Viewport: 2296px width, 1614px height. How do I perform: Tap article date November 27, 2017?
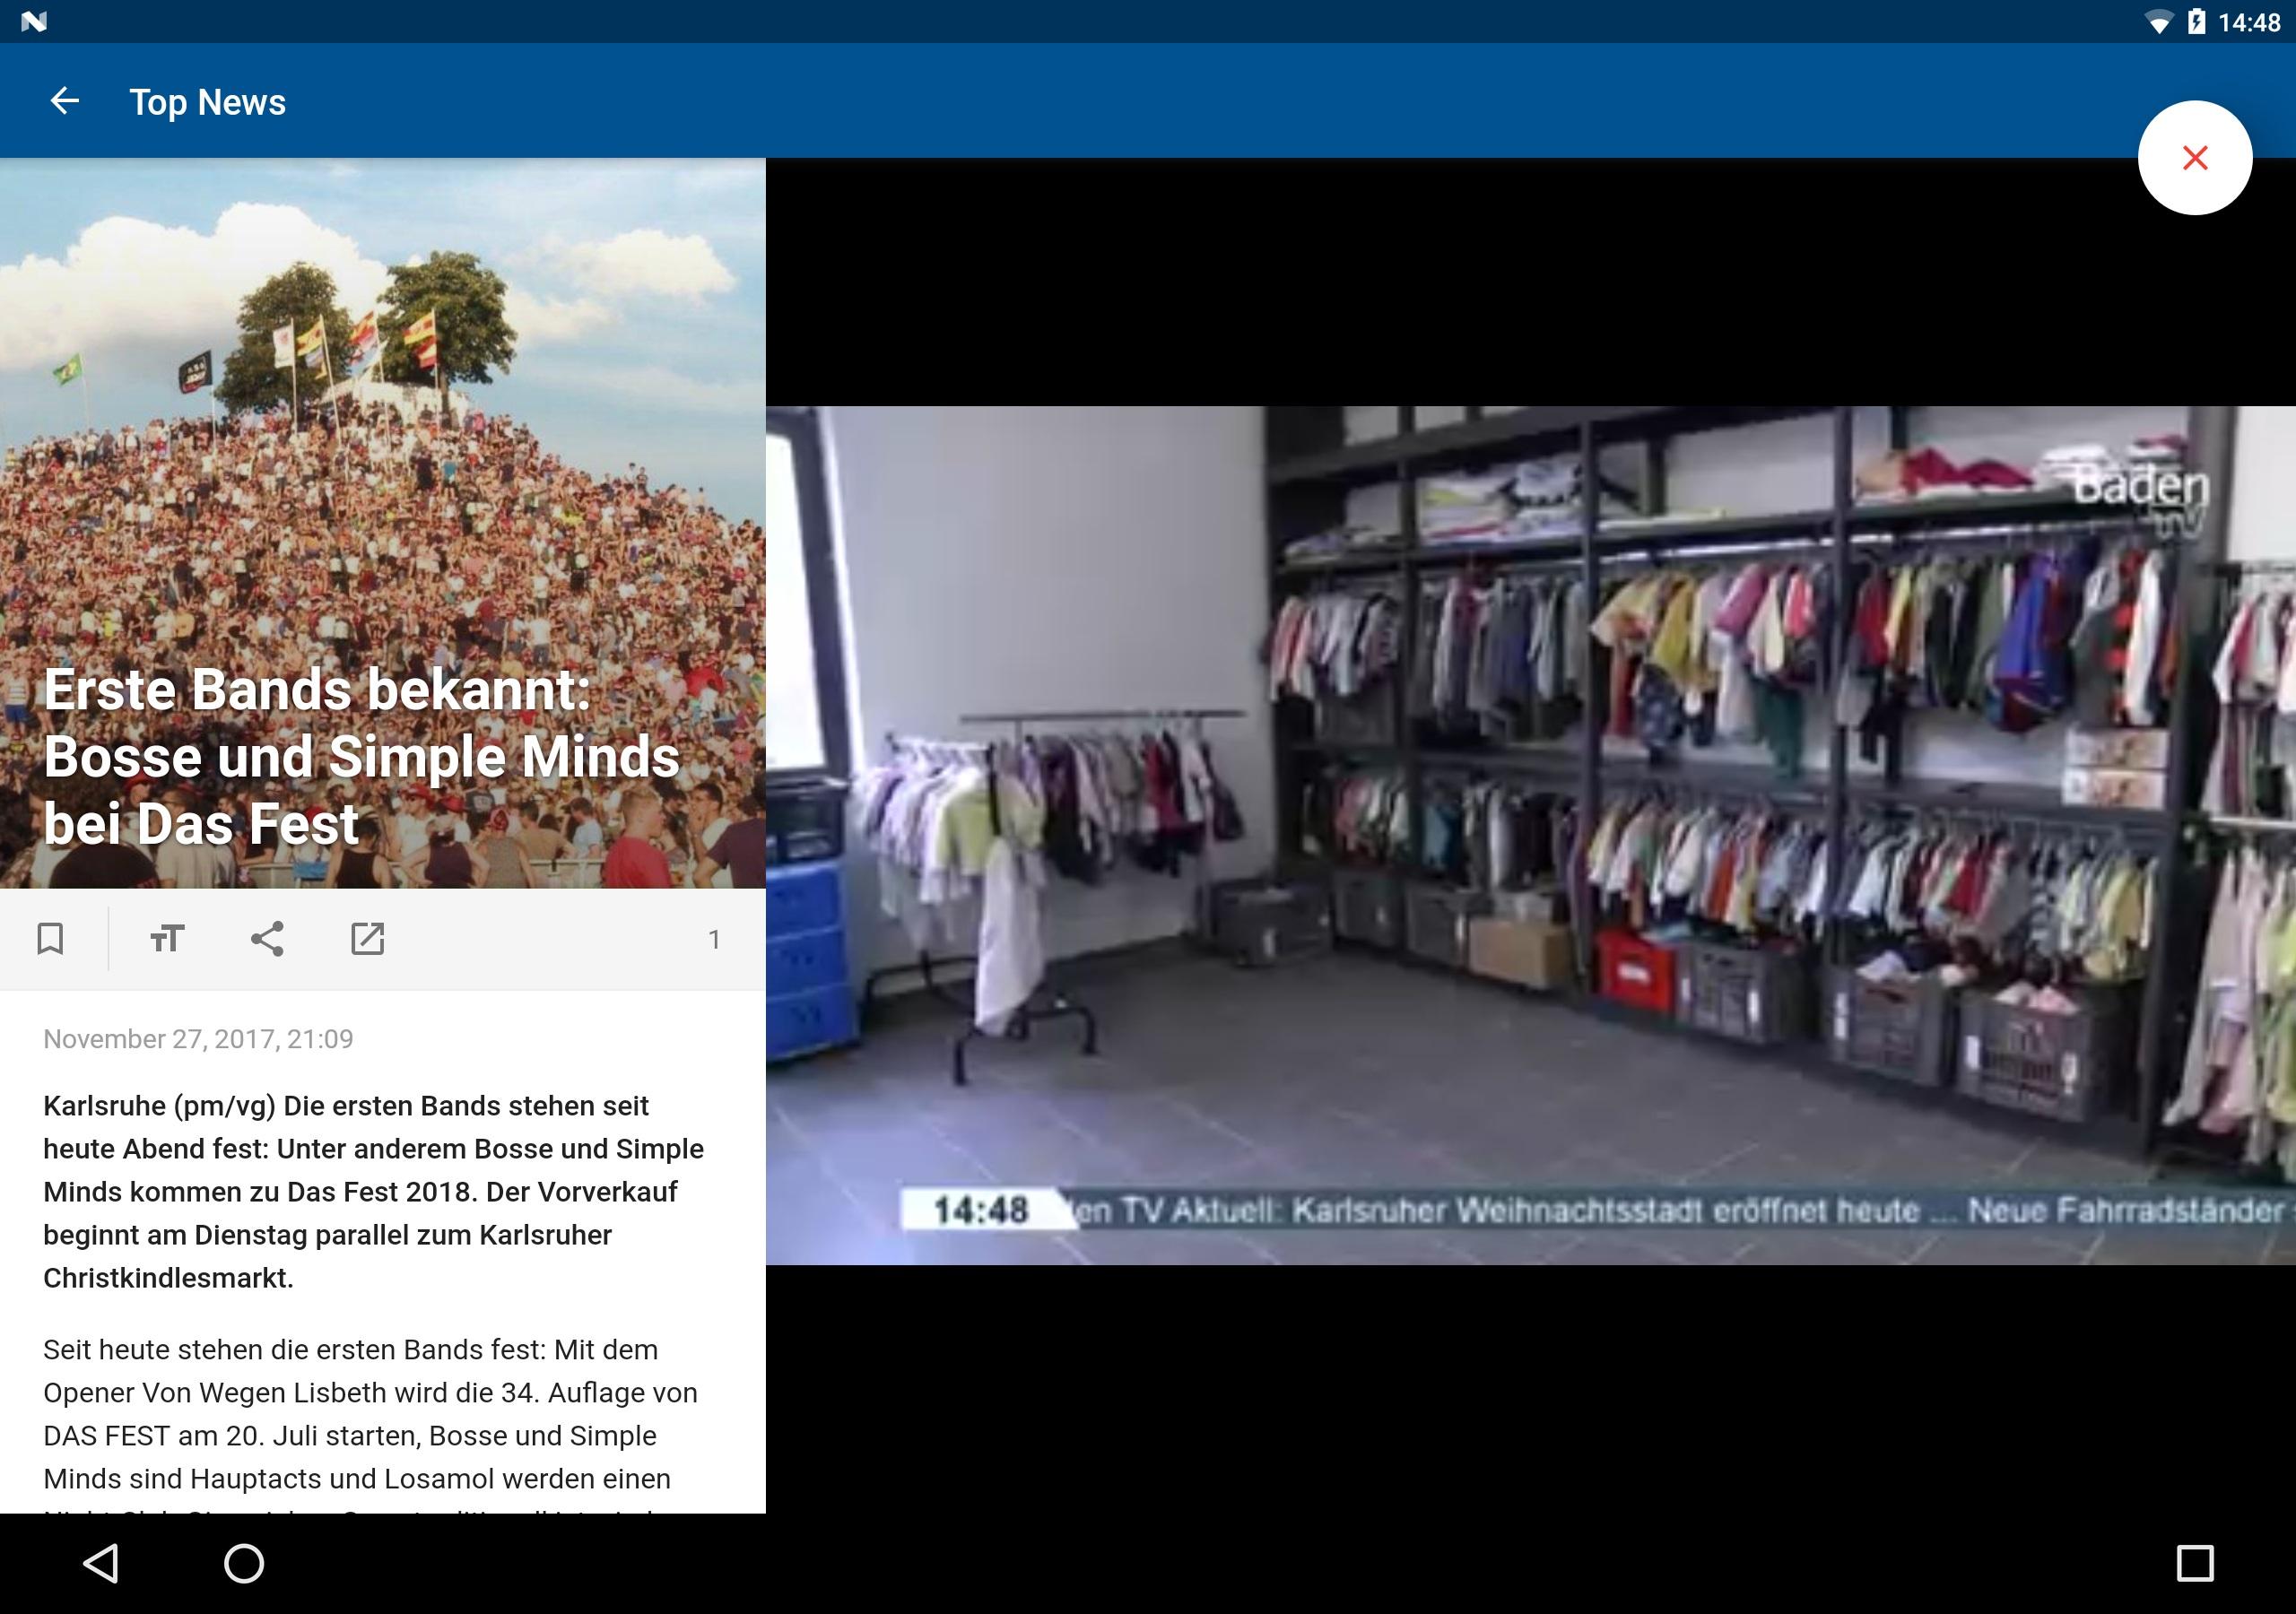click(198, 1039)
